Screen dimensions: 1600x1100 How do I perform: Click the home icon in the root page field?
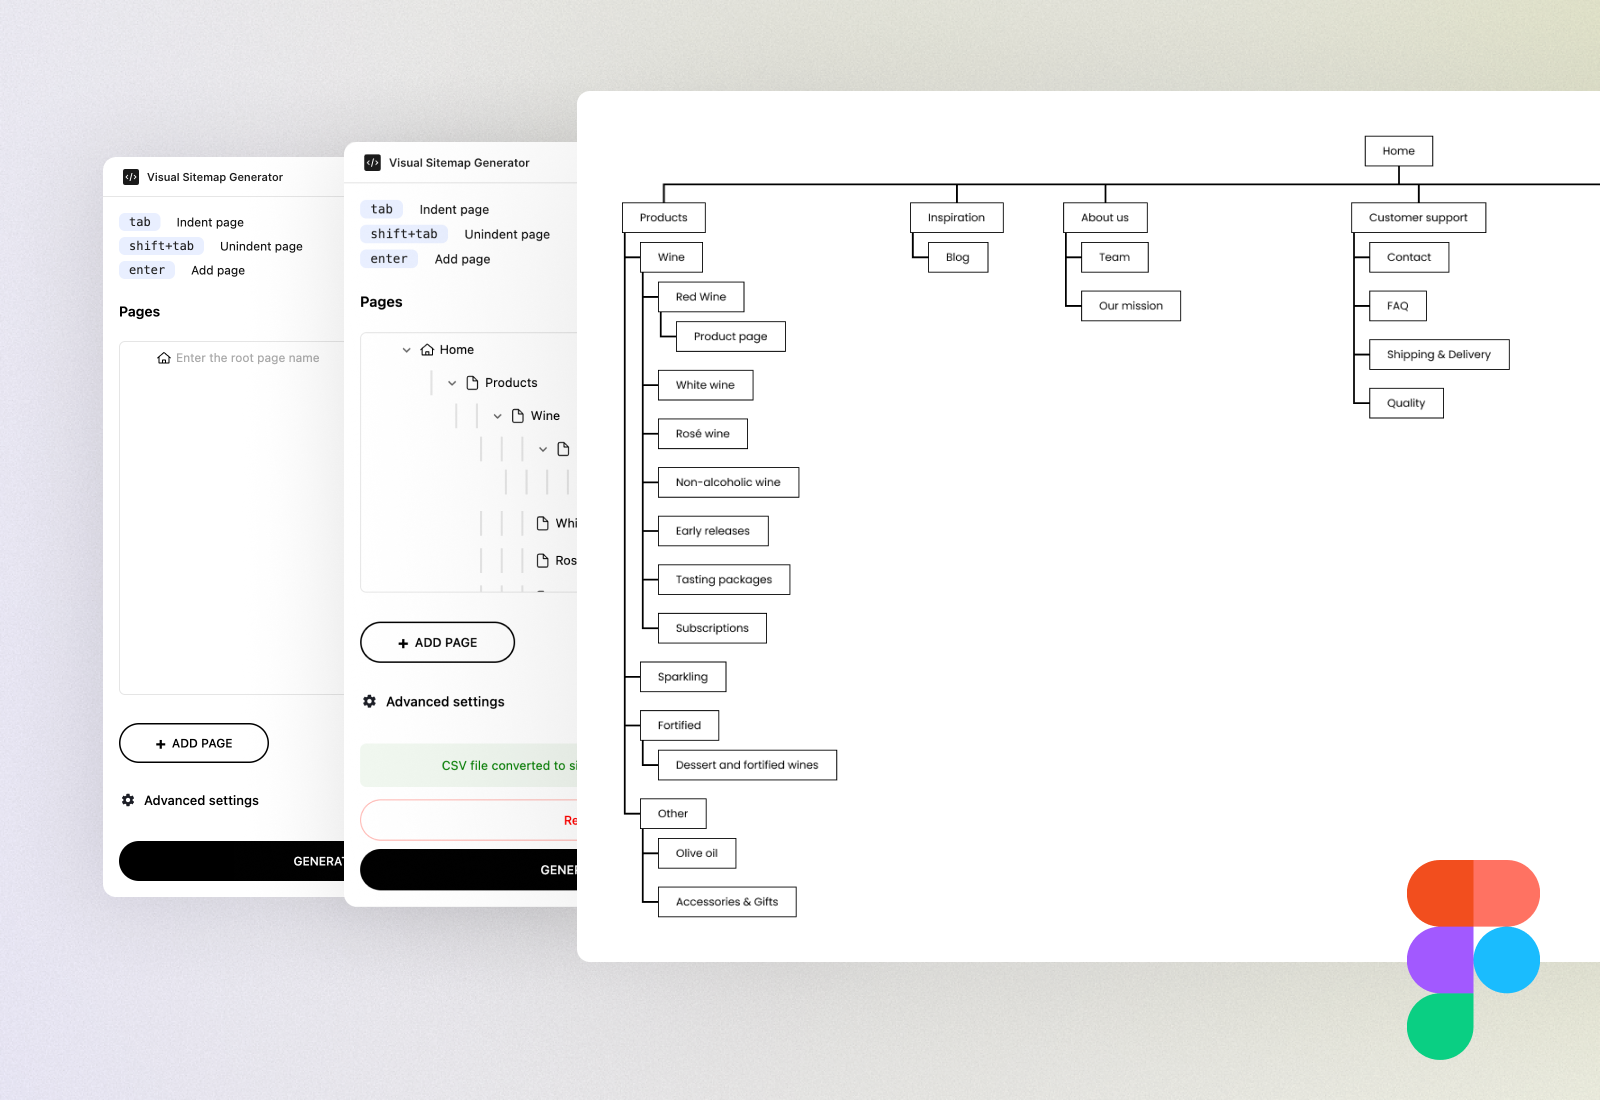tap(164, 357)
